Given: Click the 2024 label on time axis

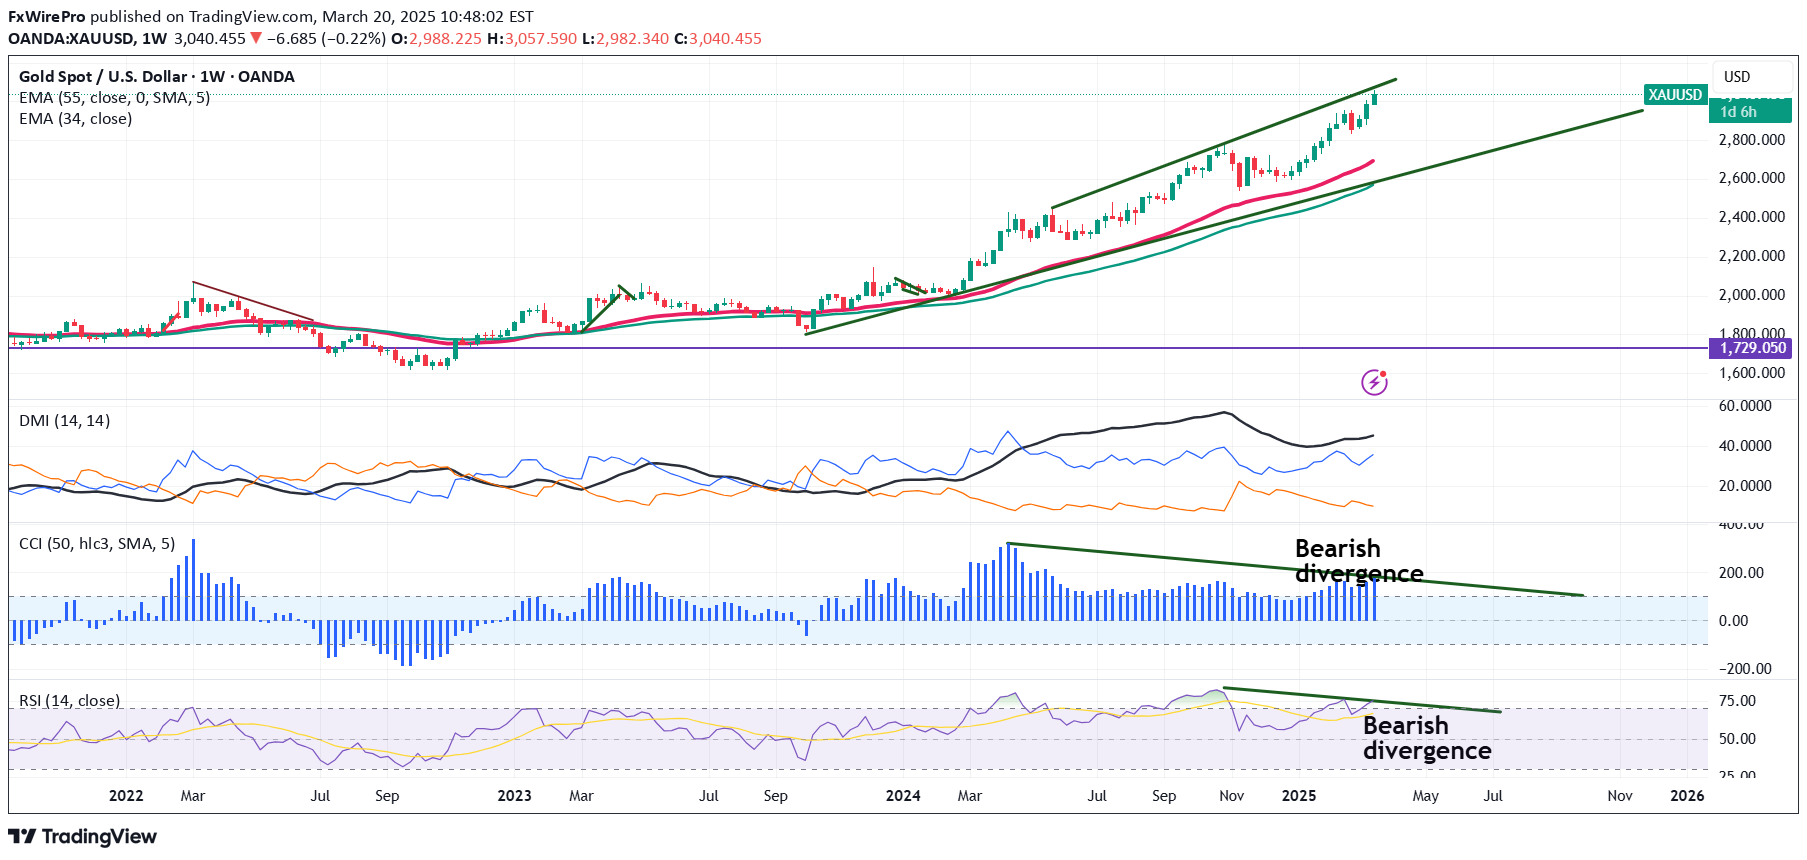Looking at the screenshot, I should 903,796.
